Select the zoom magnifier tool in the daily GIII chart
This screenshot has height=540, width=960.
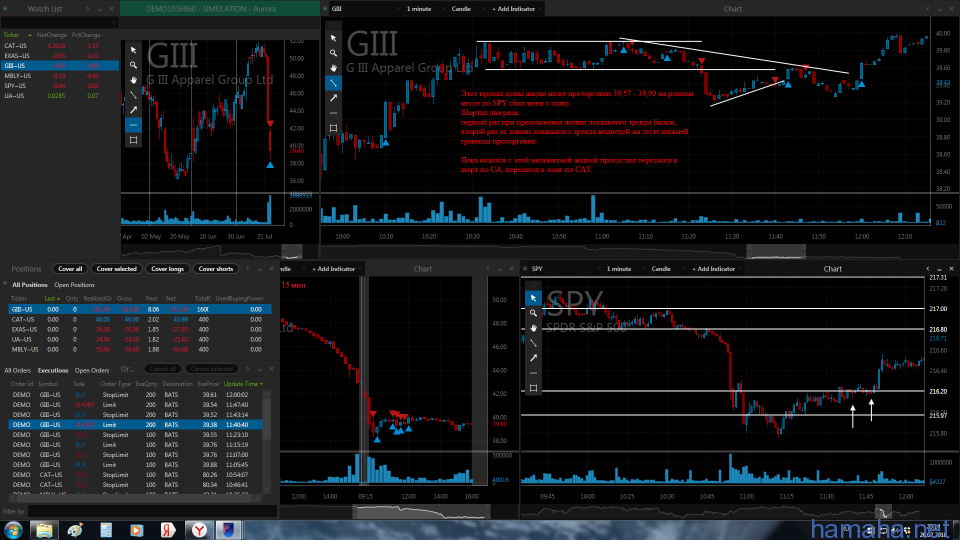click(x=133, y=65)
